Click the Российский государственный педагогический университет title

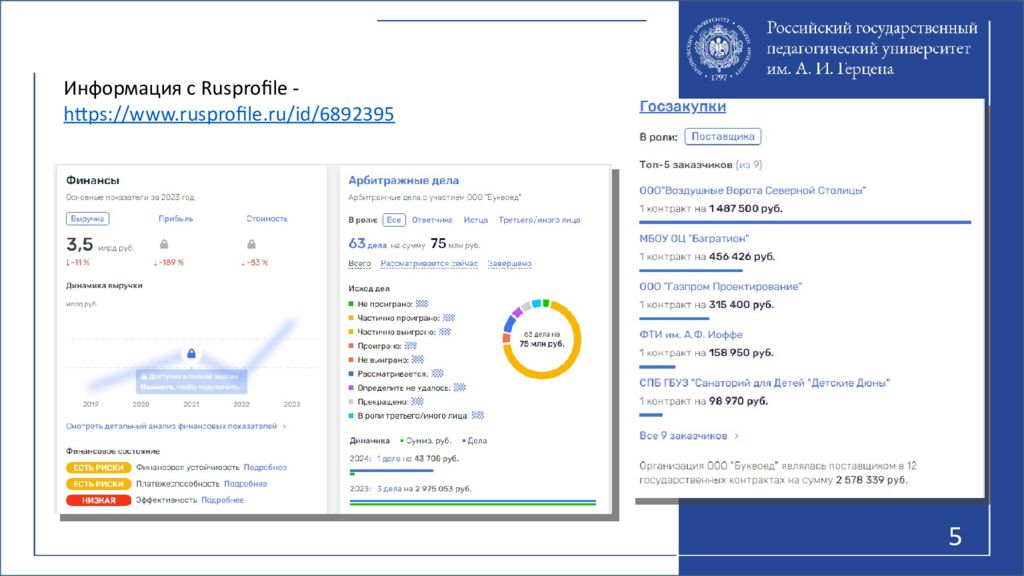pyautogui.click(x=872, y=48)
